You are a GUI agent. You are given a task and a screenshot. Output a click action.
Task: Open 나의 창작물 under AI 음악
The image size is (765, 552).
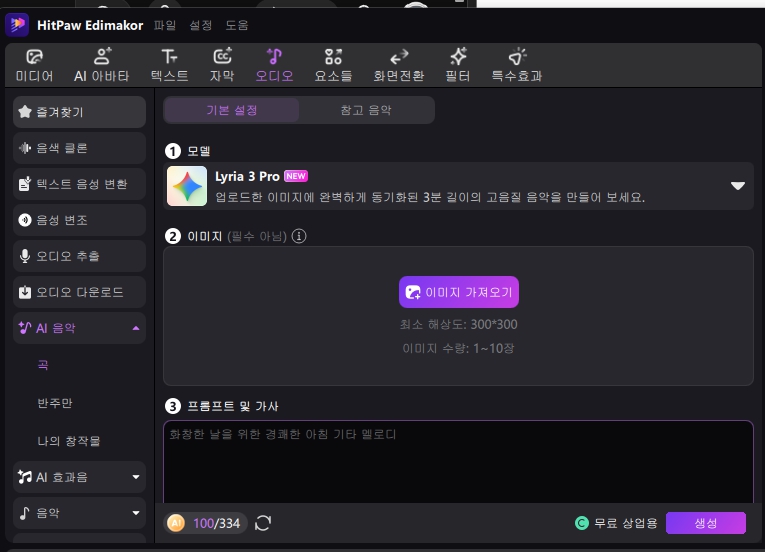pos(69,441)
